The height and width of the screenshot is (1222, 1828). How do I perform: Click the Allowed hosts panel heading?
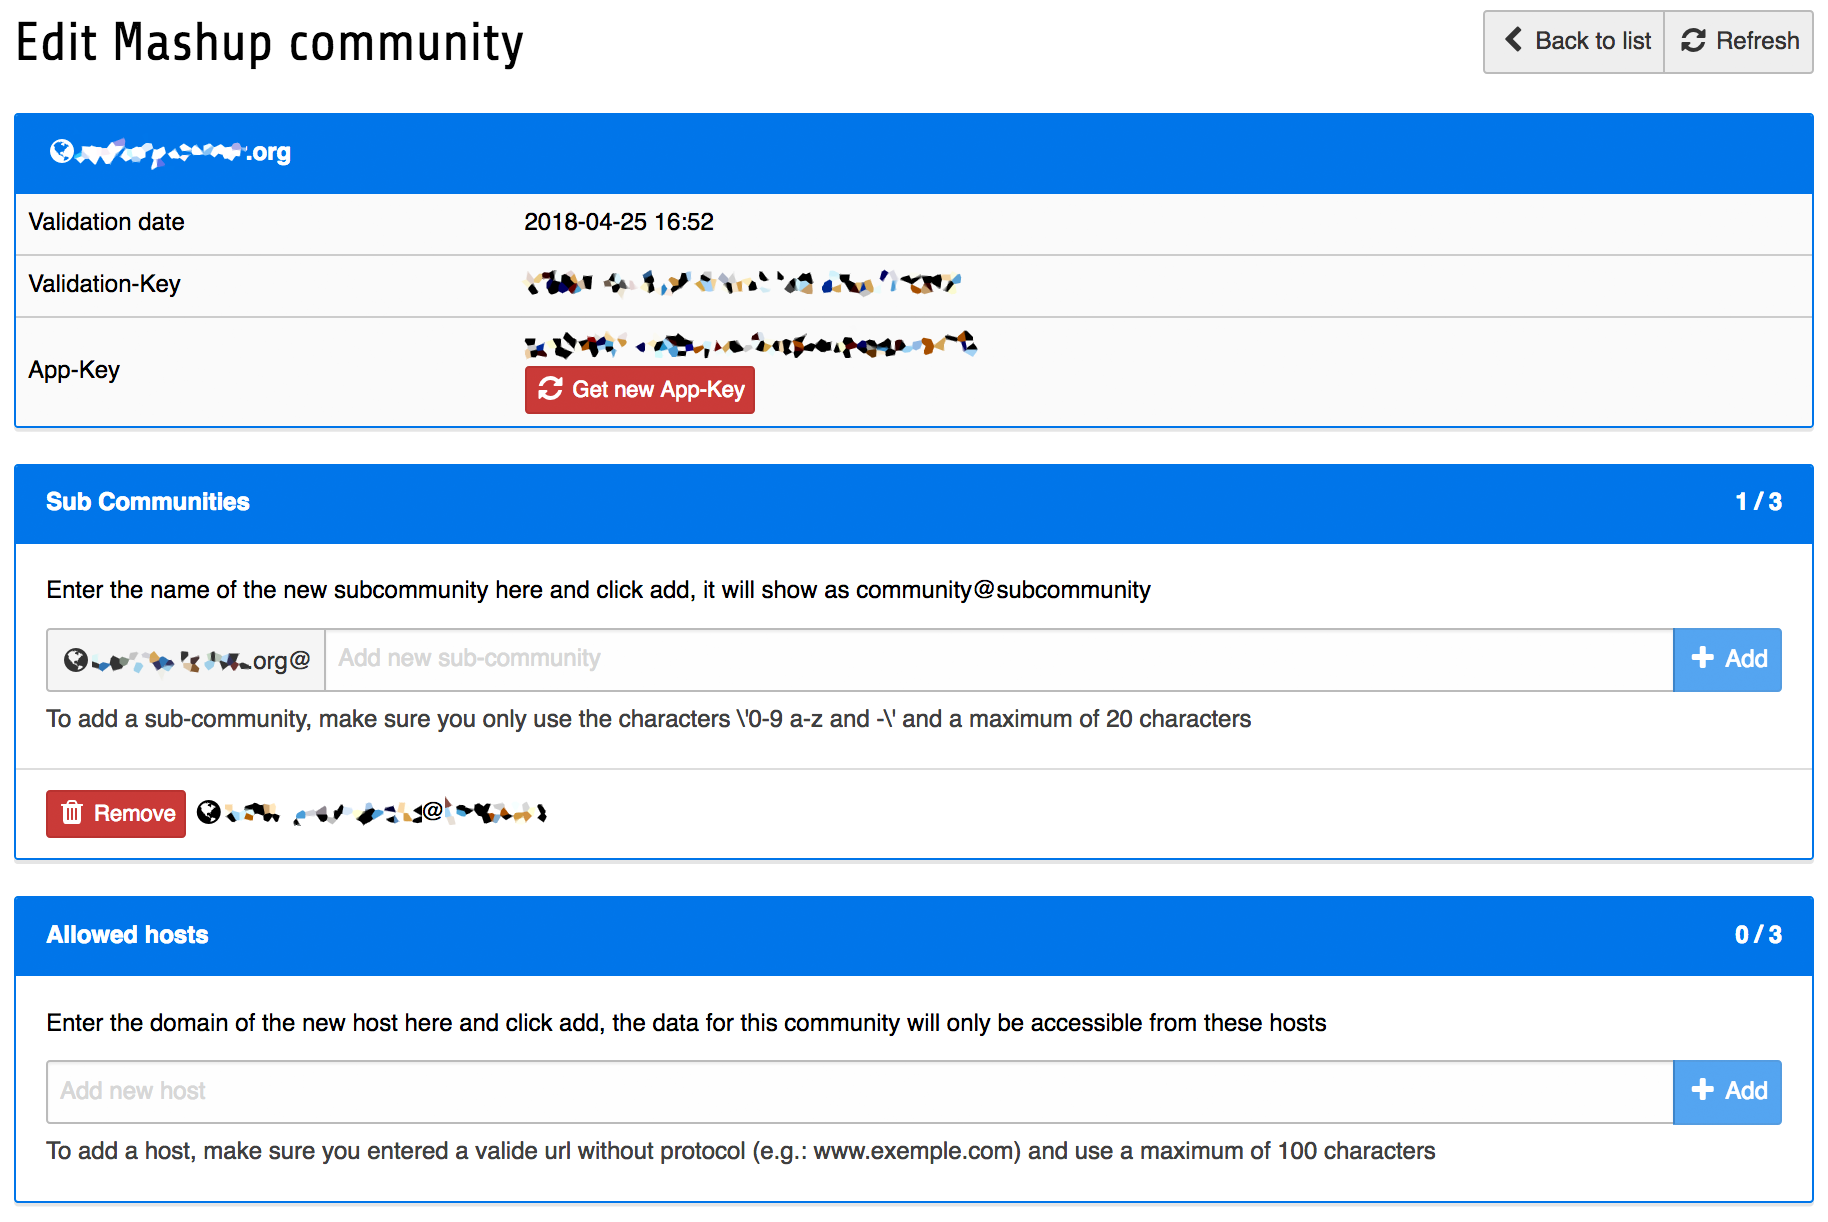(128, 935)
